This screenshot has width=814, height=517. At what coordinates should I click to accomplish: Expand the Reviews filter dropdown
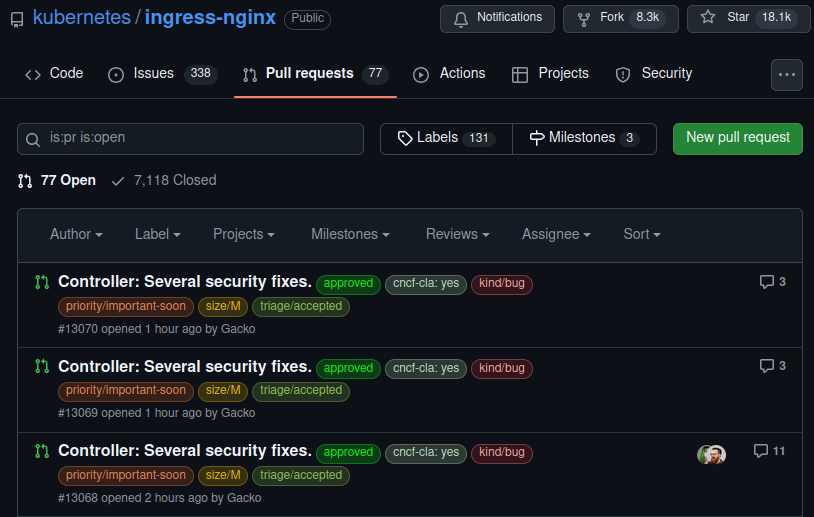point(457,234)
